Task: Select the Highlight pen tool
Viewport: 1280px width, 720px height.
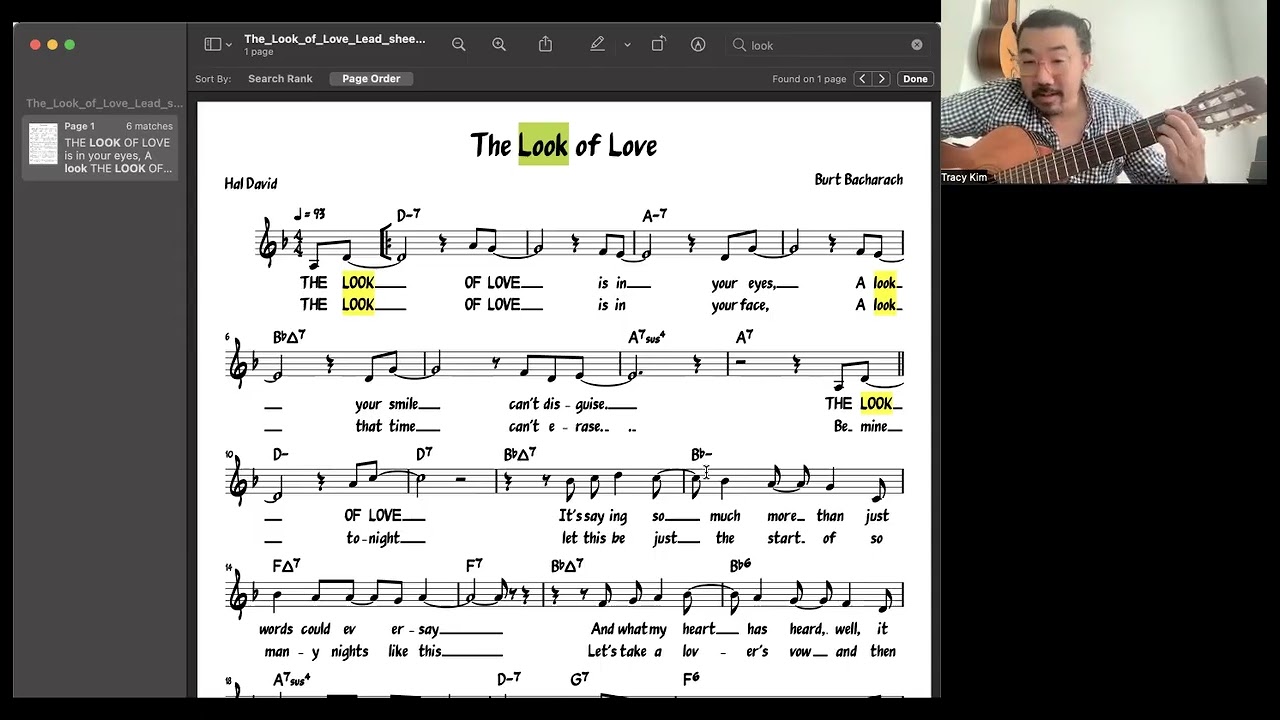Action: [597, 44]
